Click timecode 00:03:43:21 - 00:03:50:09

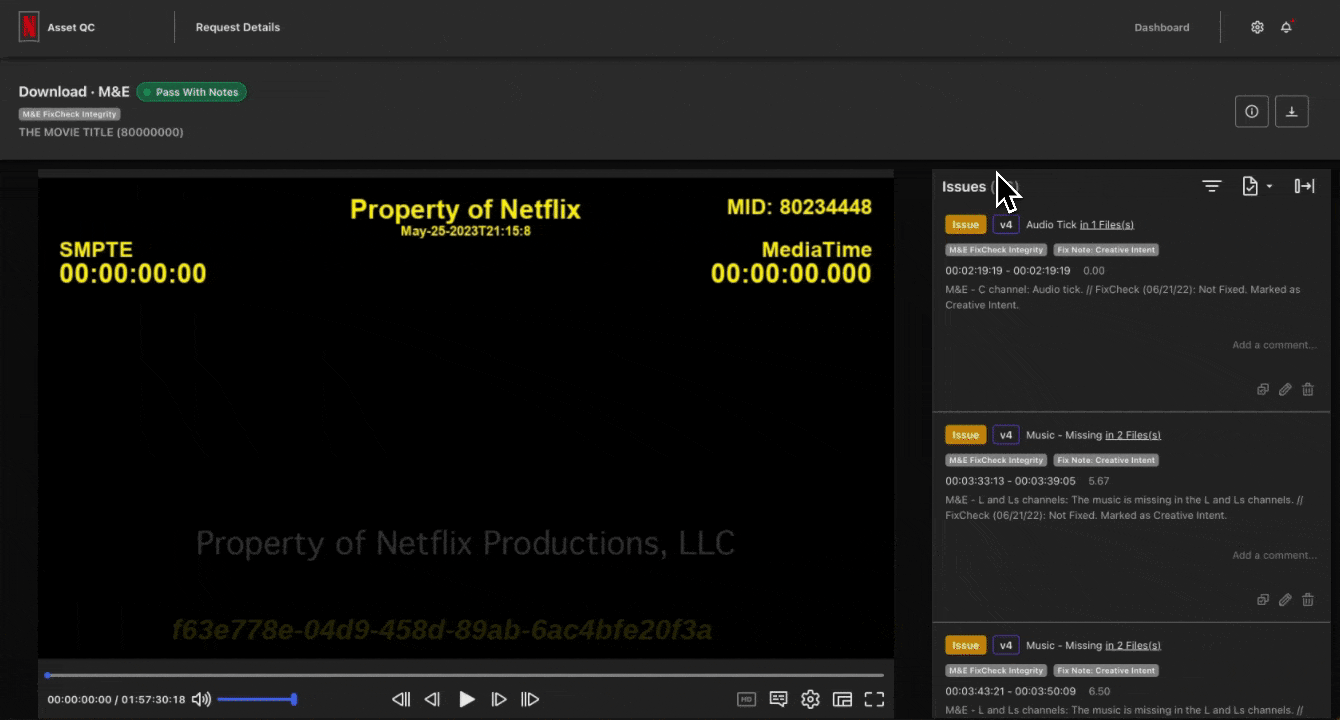[x=1010, y=691]
